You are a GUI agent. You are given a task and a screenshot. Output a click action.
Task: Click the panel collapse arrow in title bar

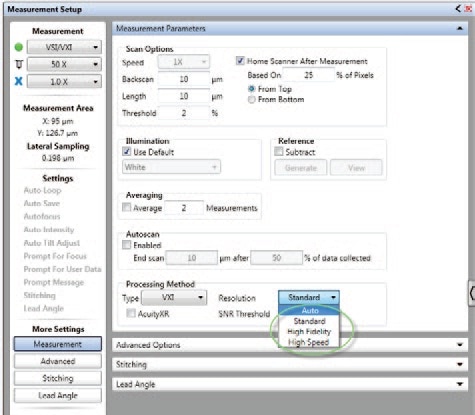[x=458, y=9]
